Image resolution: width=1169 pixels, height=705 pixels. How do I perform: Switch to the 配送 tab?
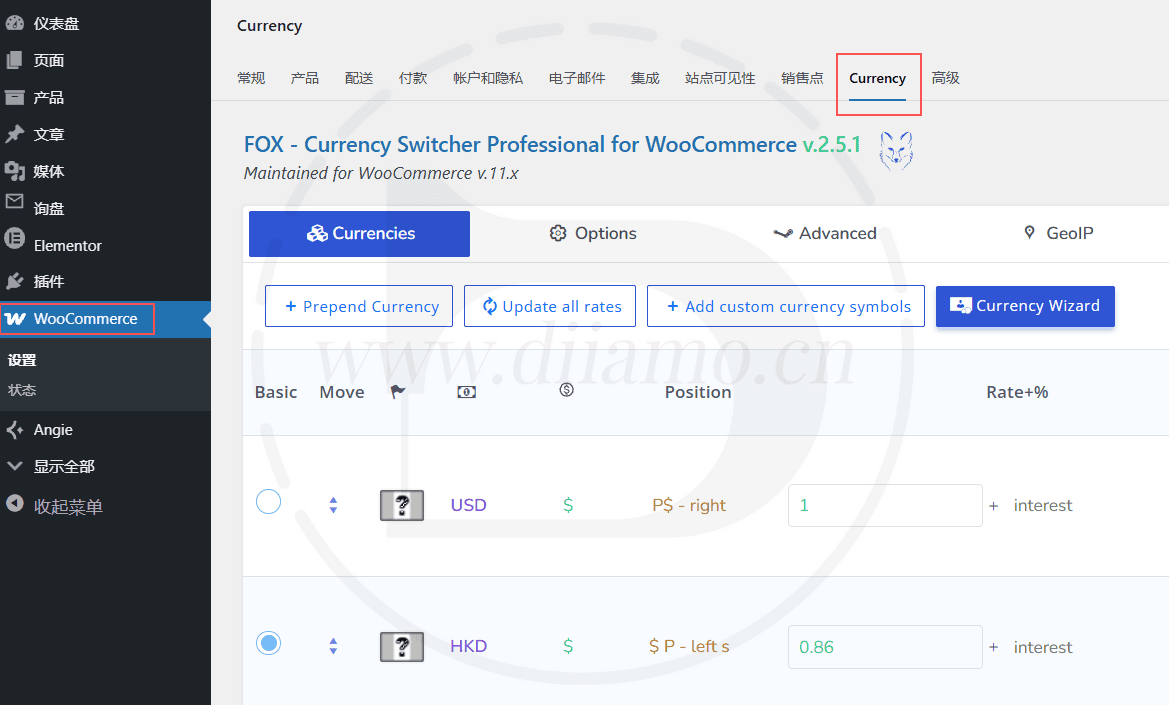(359, 78)
